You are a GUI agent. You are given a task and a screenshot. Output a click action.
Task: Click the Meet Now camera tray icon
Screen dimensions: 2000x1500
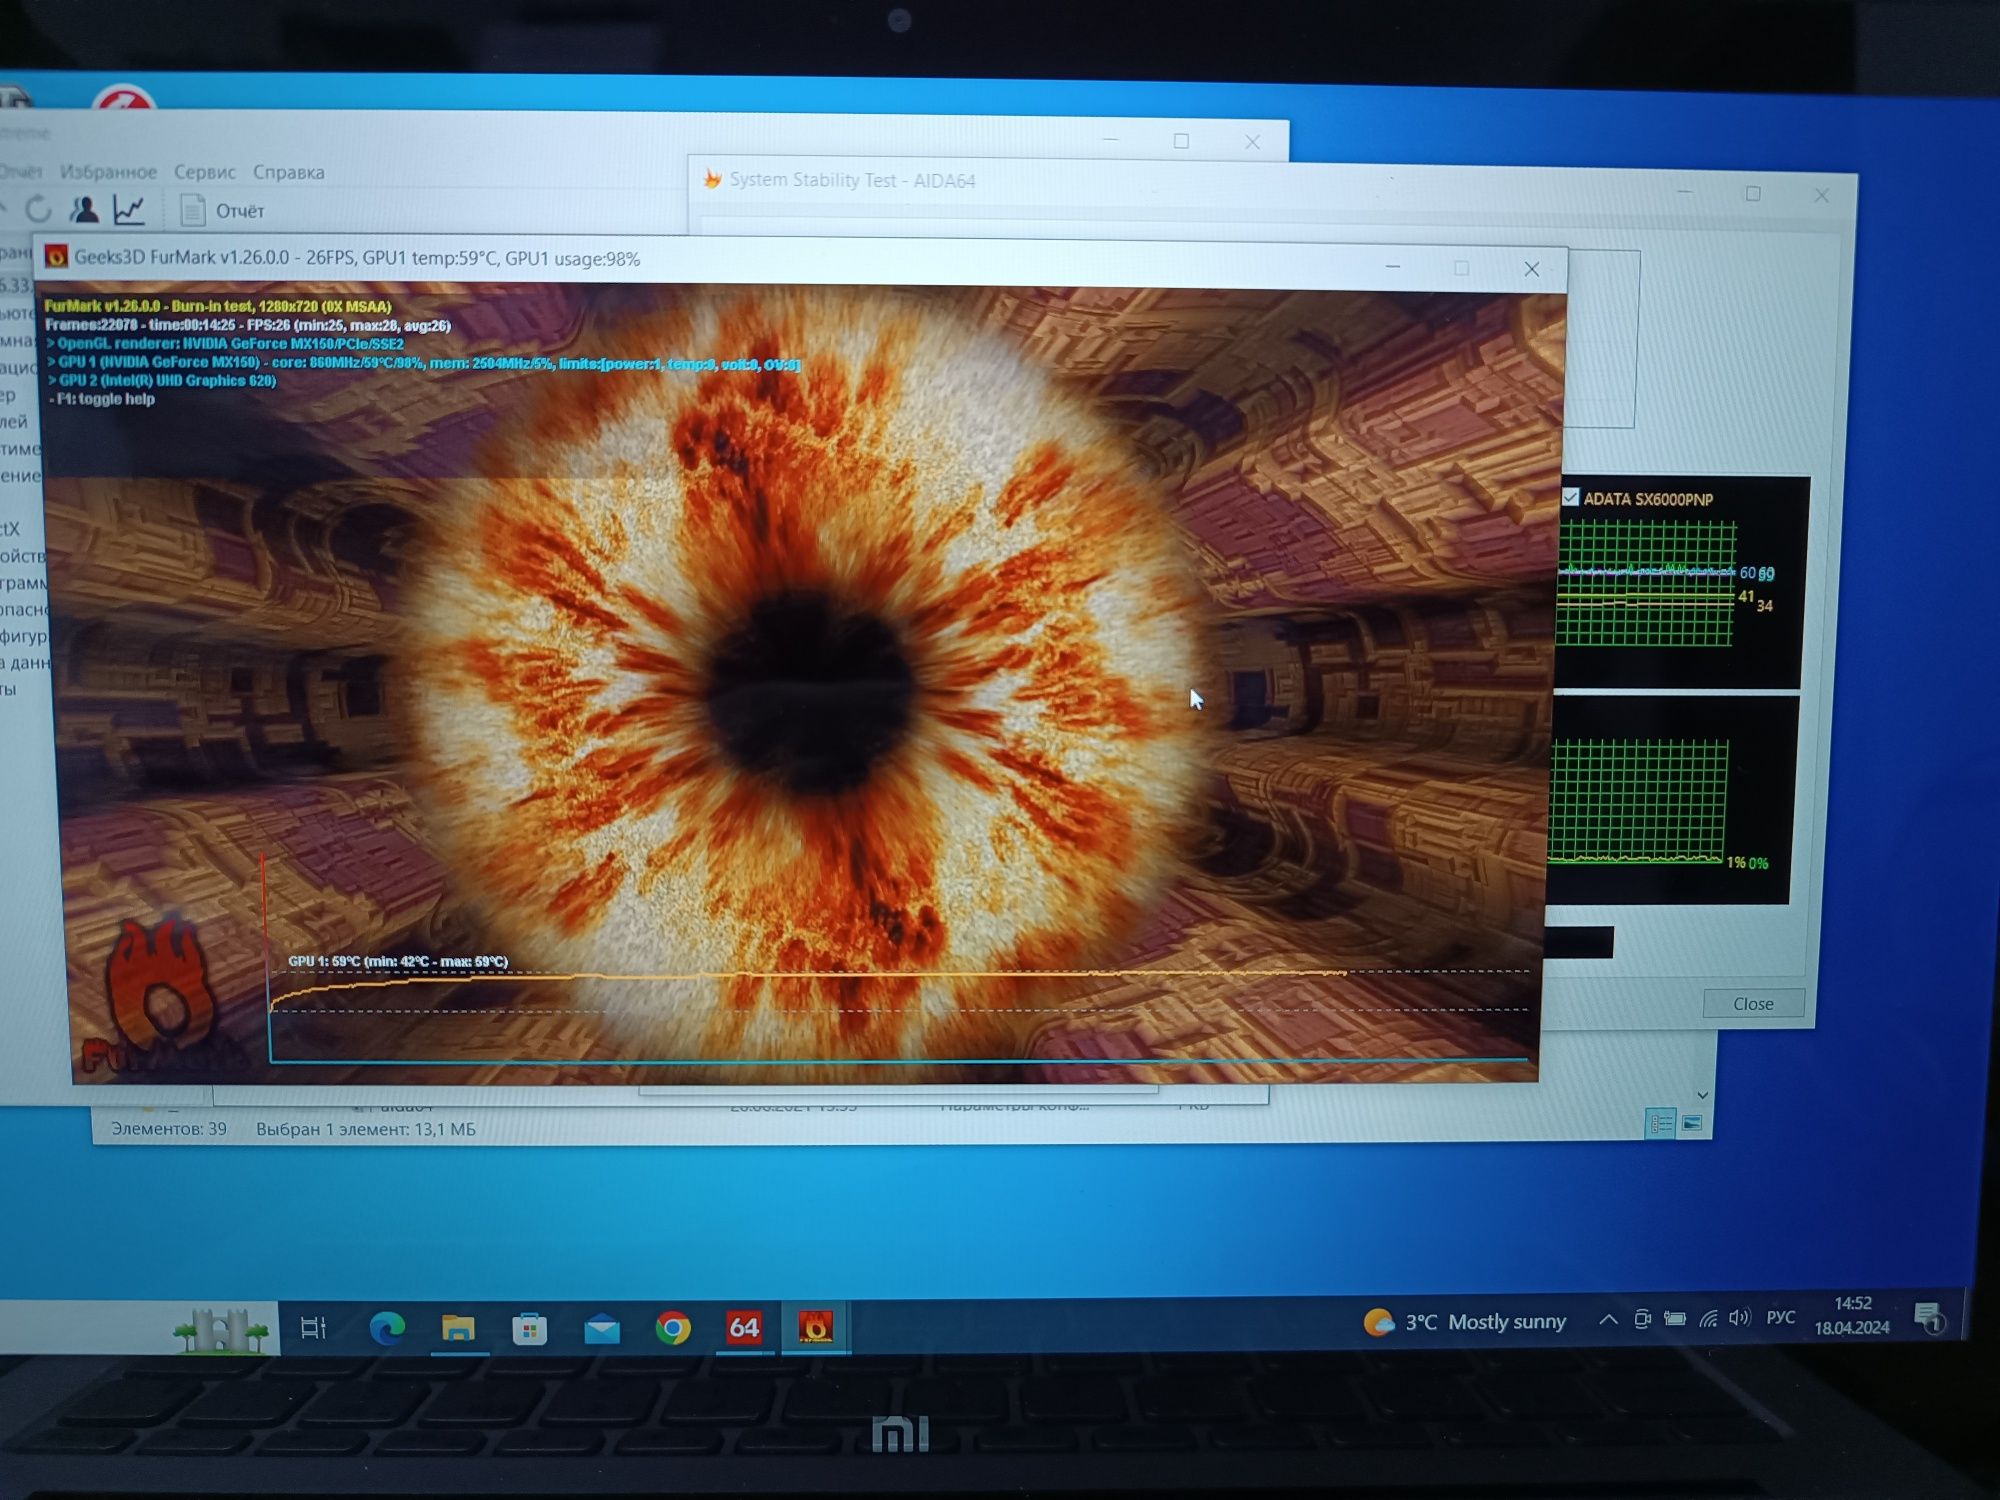pos(1642,1319)
